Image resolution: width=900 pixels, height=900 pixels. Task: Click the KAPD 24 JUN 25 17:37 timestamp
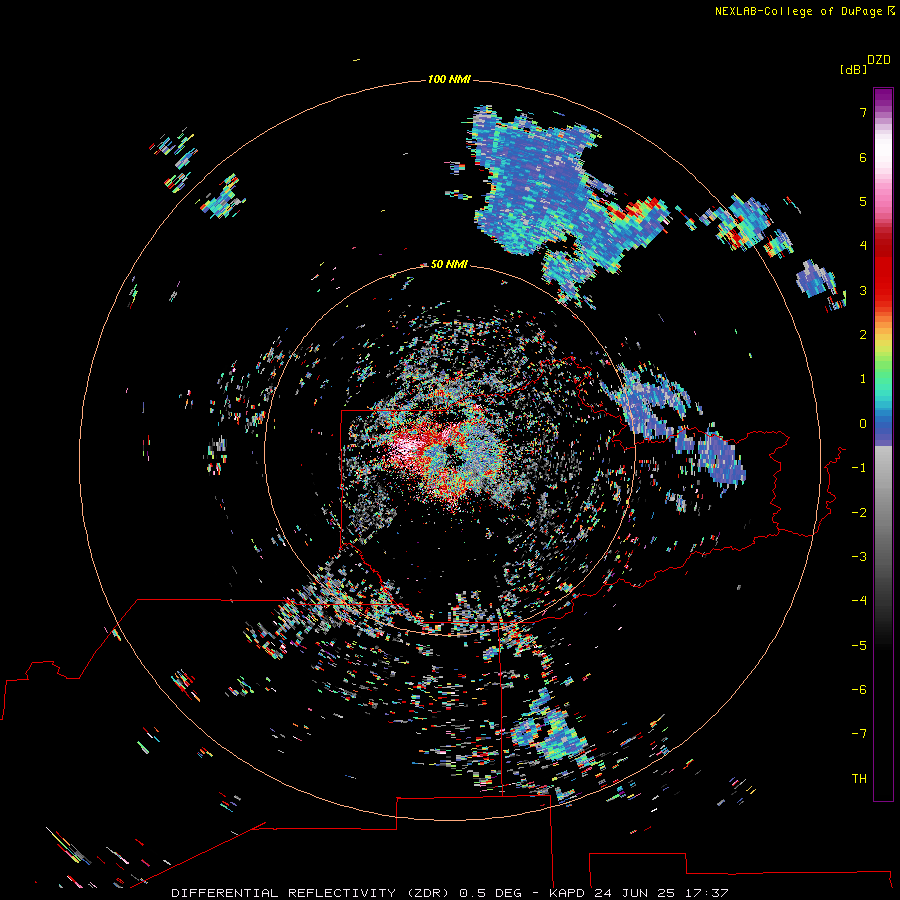pyautogui.click(x=638, y=893)
